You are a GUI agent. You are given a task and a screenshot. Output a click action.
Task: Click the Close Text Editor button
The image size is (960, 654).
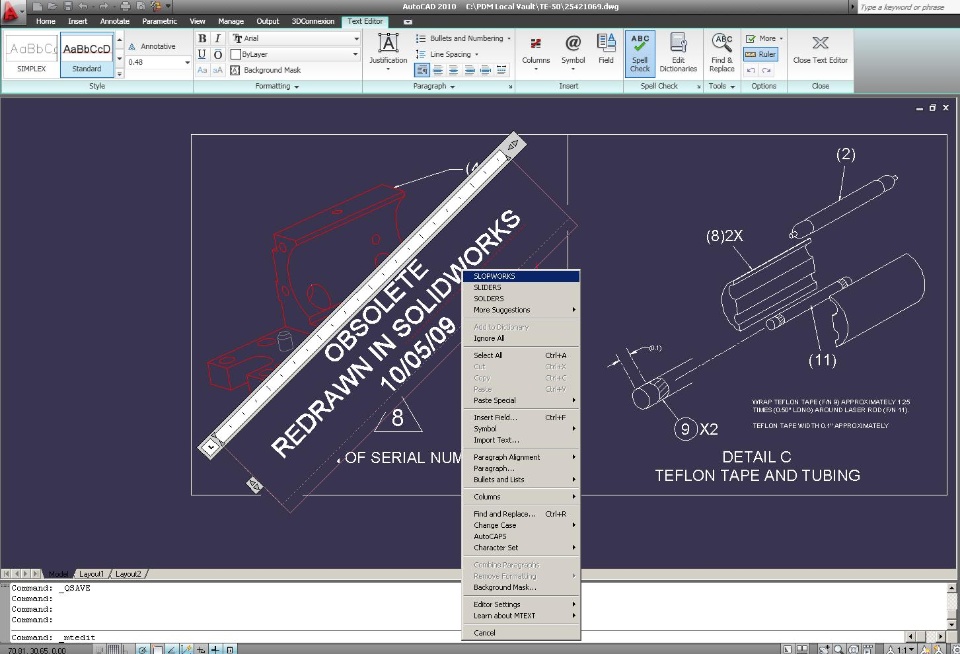(820, 49)
